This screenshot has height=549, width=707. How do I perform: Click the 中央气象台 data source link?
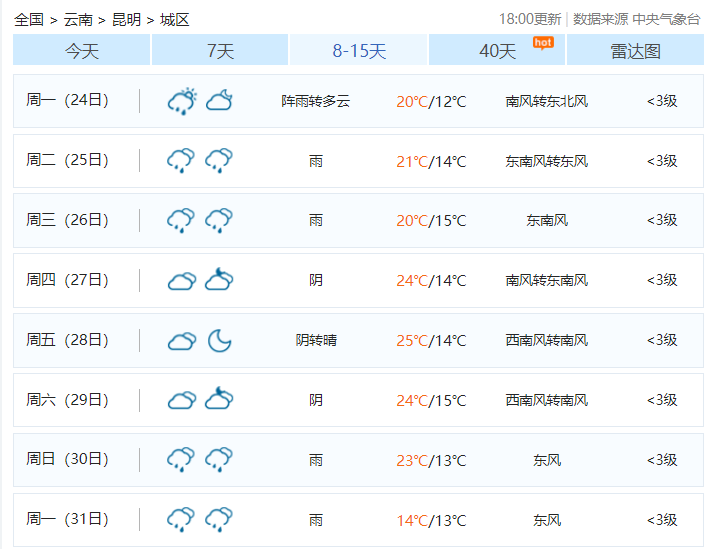(x=666, y=19)
